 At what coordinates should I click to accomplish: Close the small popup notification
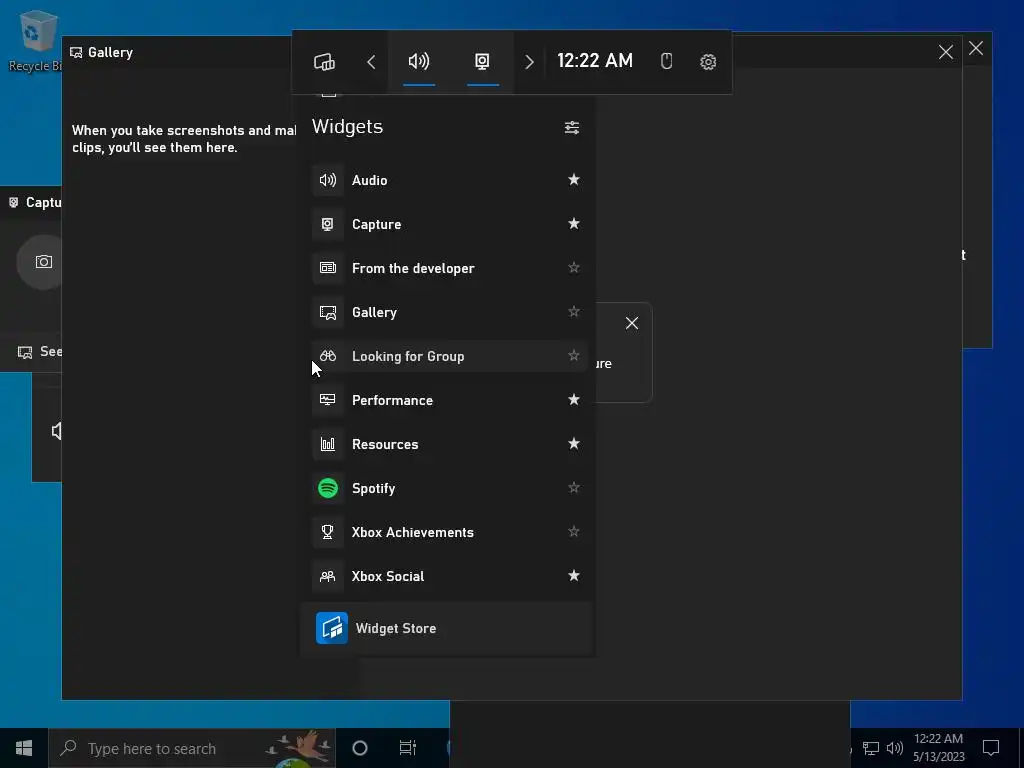pos(632,323)
